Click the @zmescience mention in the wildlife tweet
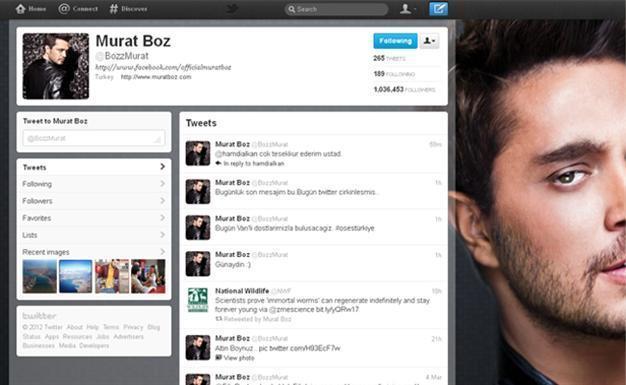This screenshot has width=626, height=385. point(291,310)
